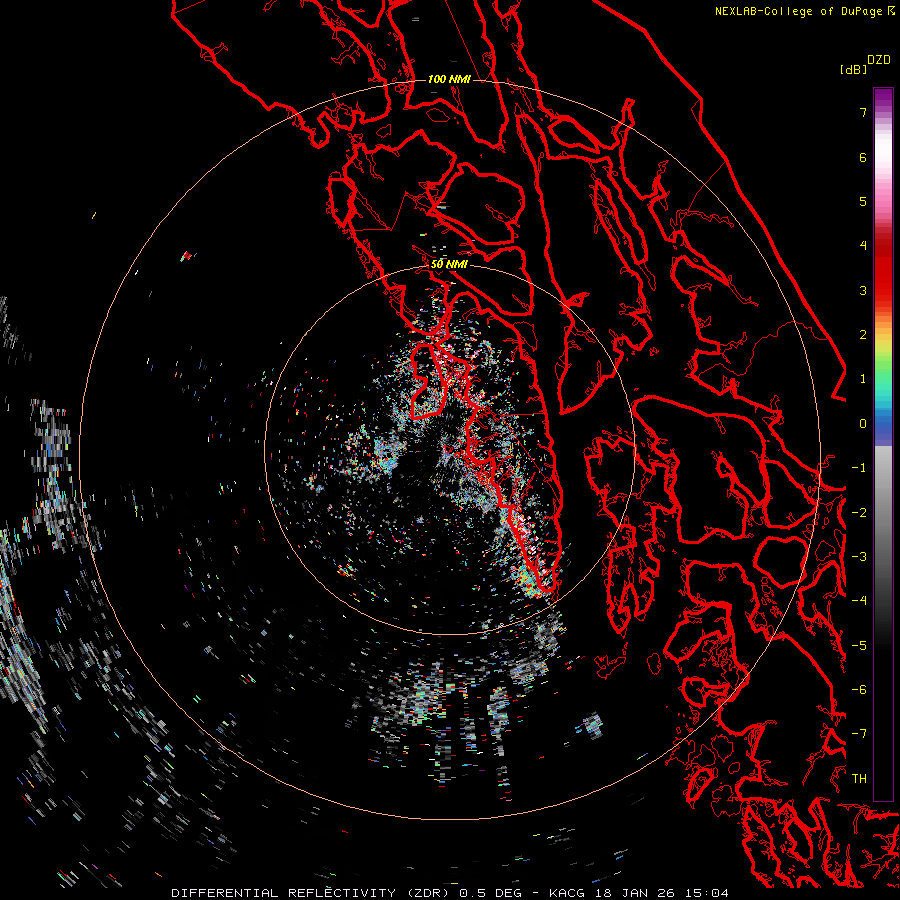Click the TH threshold label on scale
This screenshot has height=900, width=900.
(859, 779)
